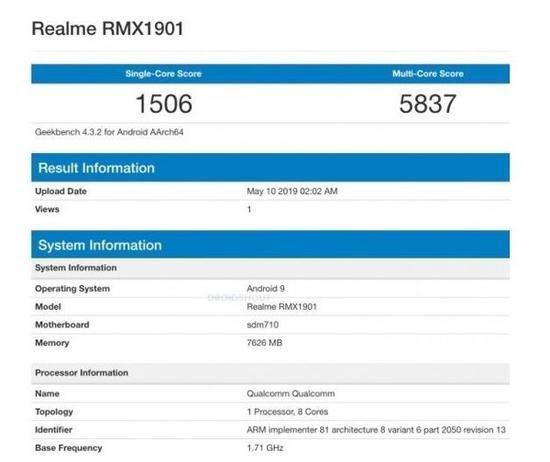Select the Views label
Image resolution: width=550 pixels, height=462 pixels.
coord(47,209)
